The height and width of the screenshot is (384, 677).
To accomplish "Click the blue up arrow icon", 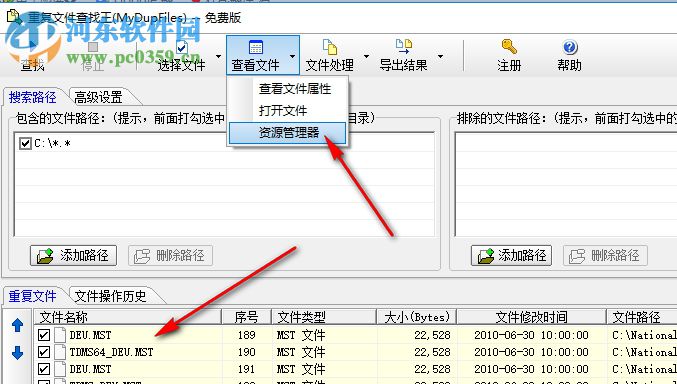I will pyautogui.click(x=17, y=325).
